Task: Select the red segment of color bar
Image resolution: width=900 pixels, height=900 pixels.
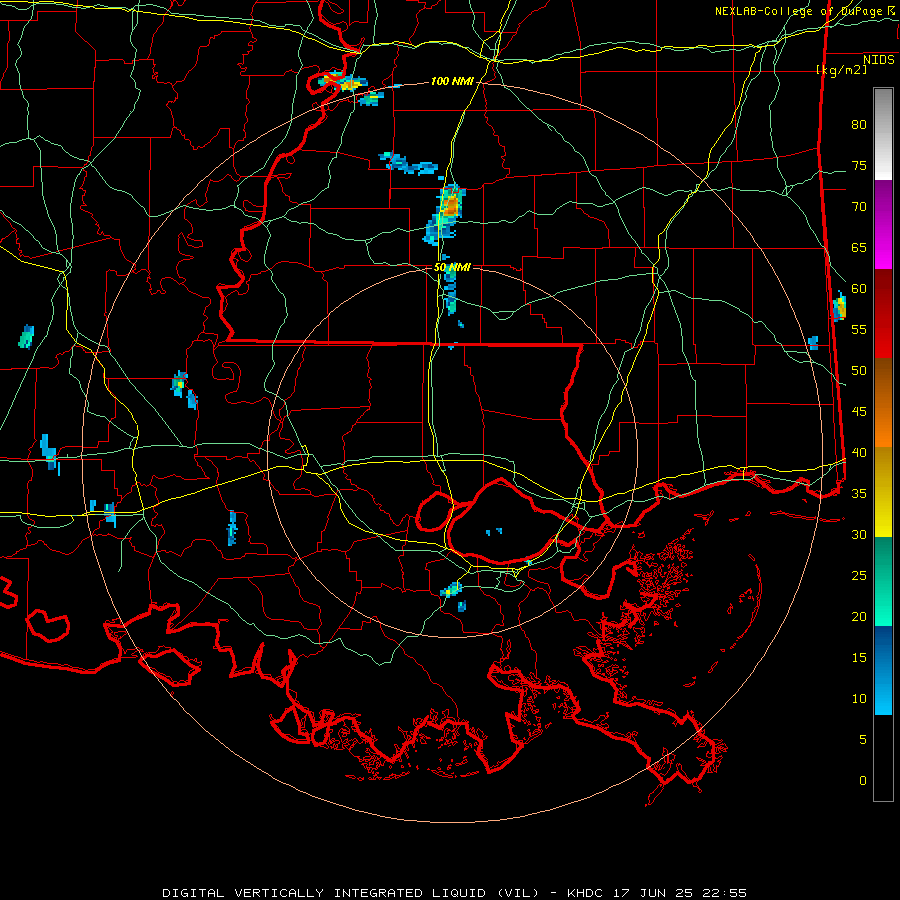Action: pyautogui.click(x=883, y=315)
